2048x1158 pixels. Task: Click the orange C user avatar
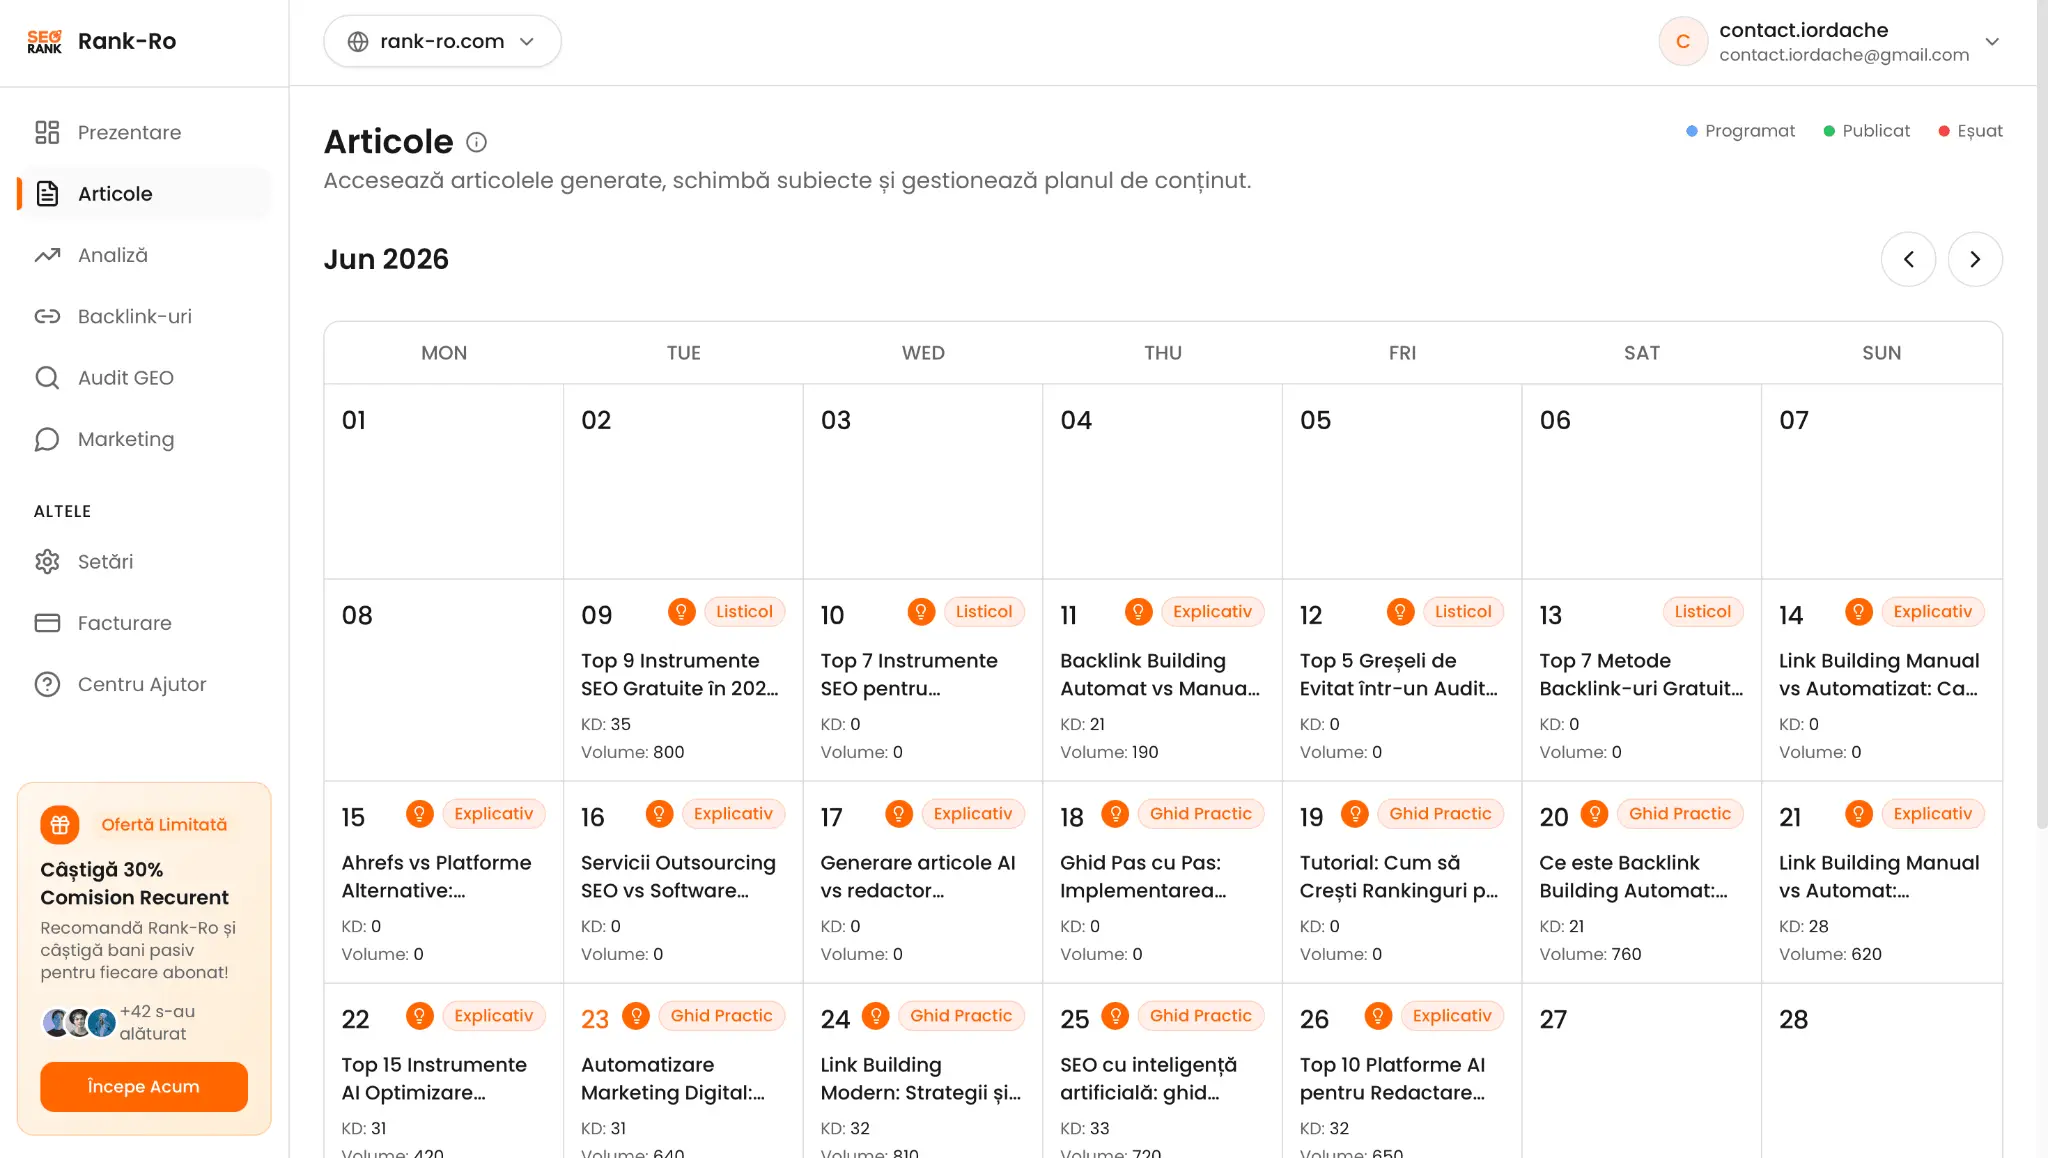1683,41
